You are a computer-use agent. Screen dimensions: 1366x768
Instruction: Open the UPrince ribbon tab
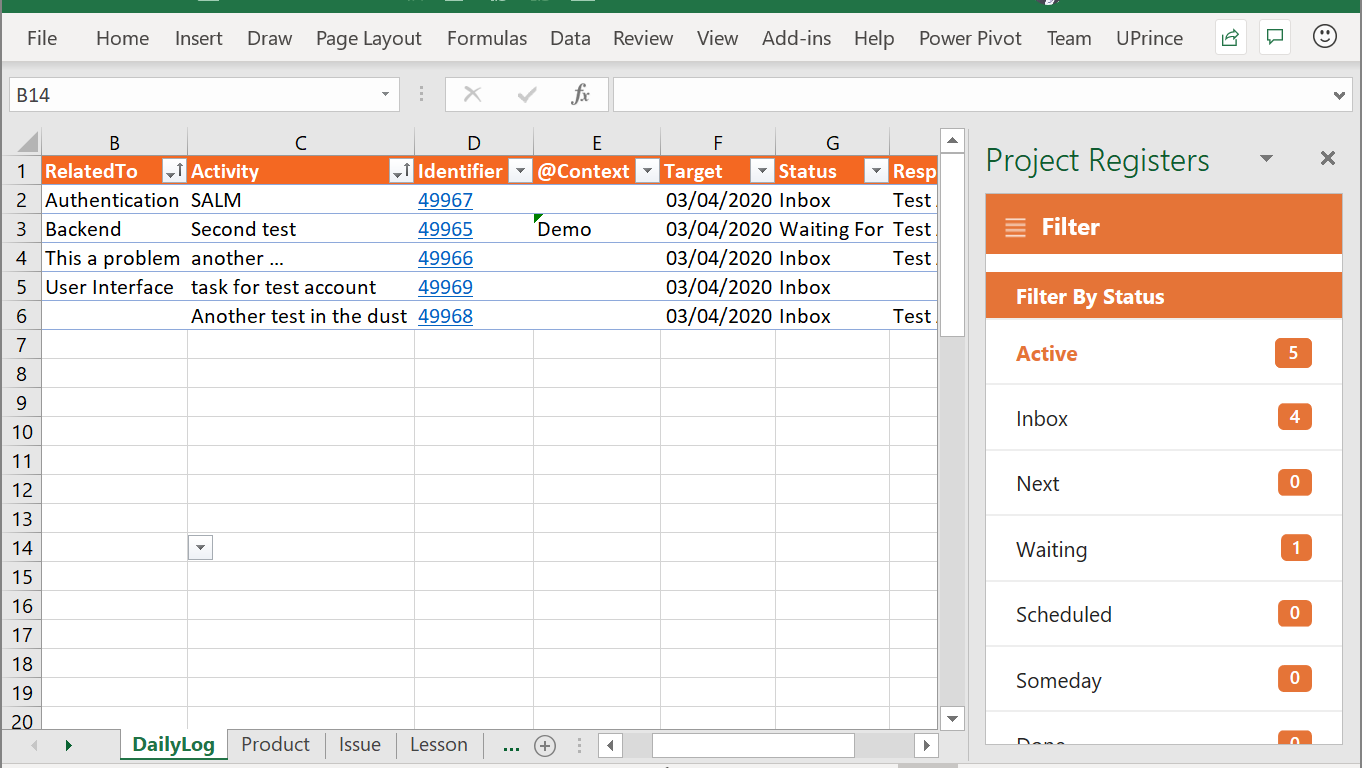coord(1149,38)
